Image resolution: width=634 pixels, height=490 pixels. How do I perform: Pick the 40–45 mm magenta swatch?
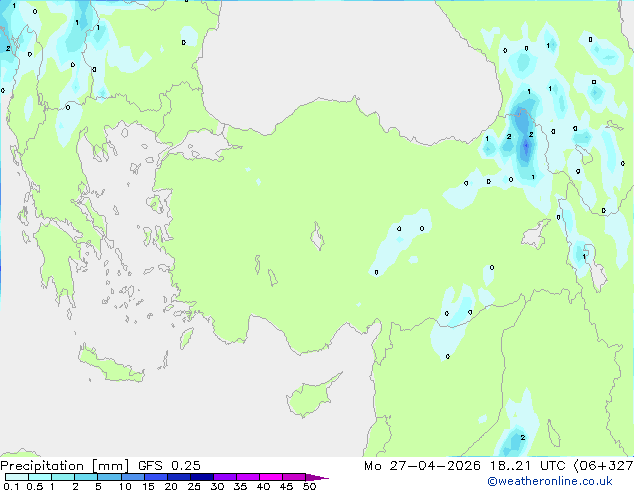pos(271,477)
